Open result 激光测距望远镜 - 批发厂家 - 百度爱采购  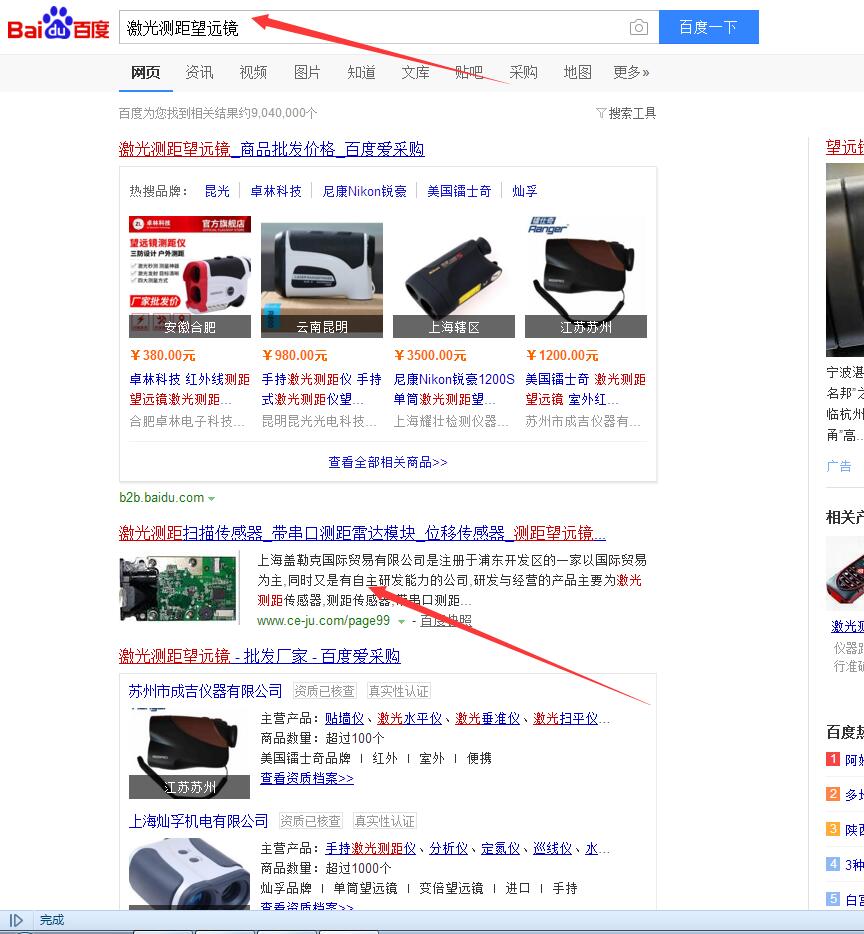click(259, 656)
